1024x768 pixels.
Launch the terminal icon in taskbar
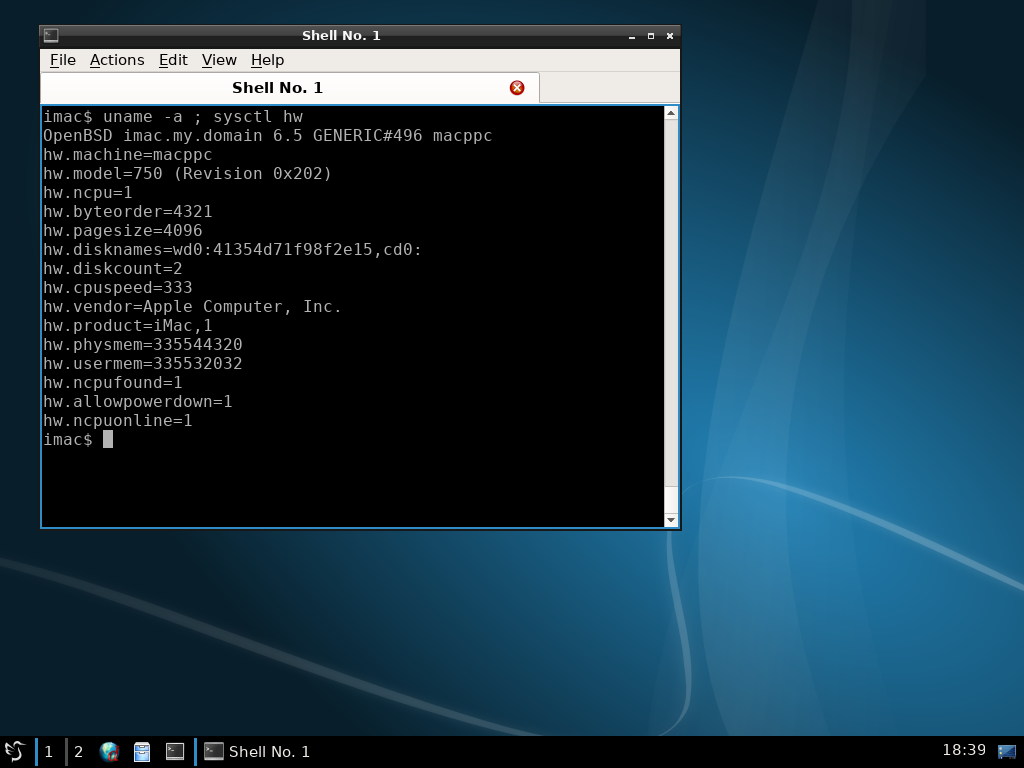[x=174, y=752]
